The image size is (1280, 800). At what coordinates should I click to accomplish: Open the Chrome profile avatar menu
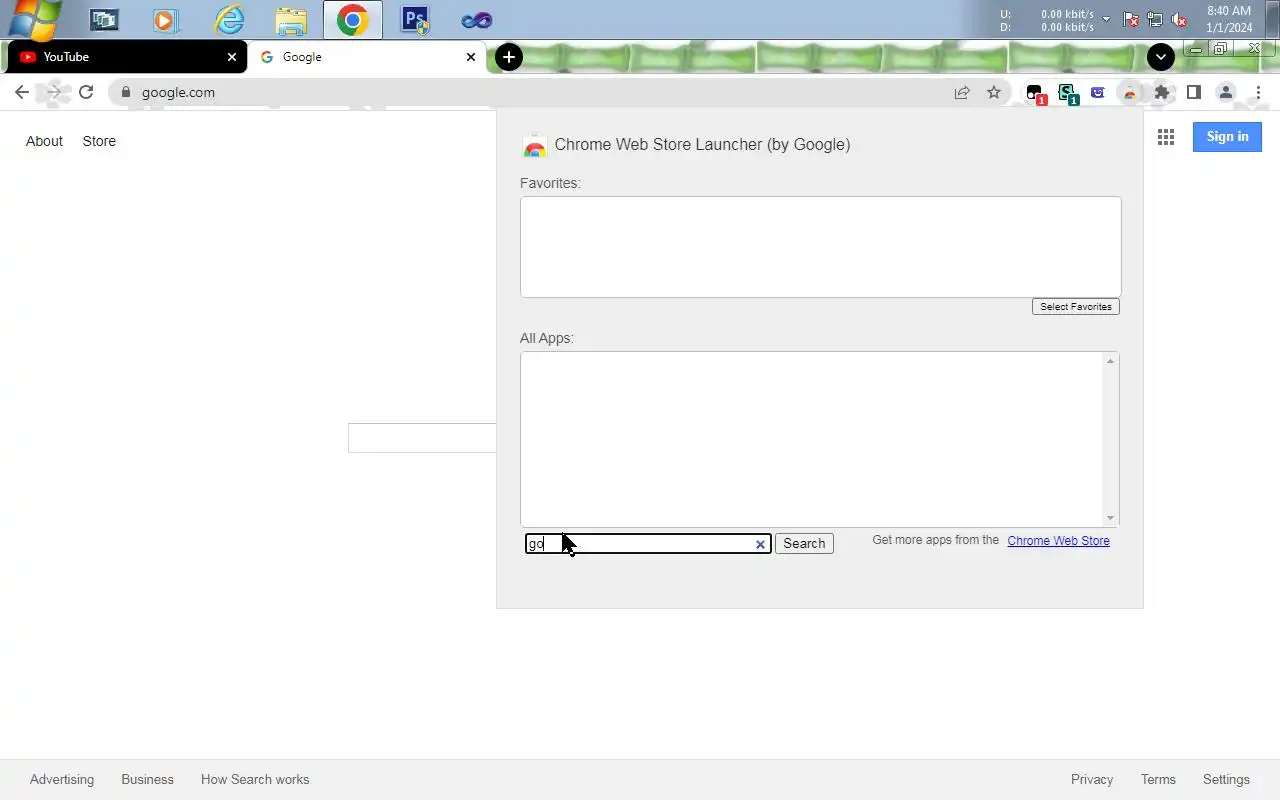click(1226, 92)
